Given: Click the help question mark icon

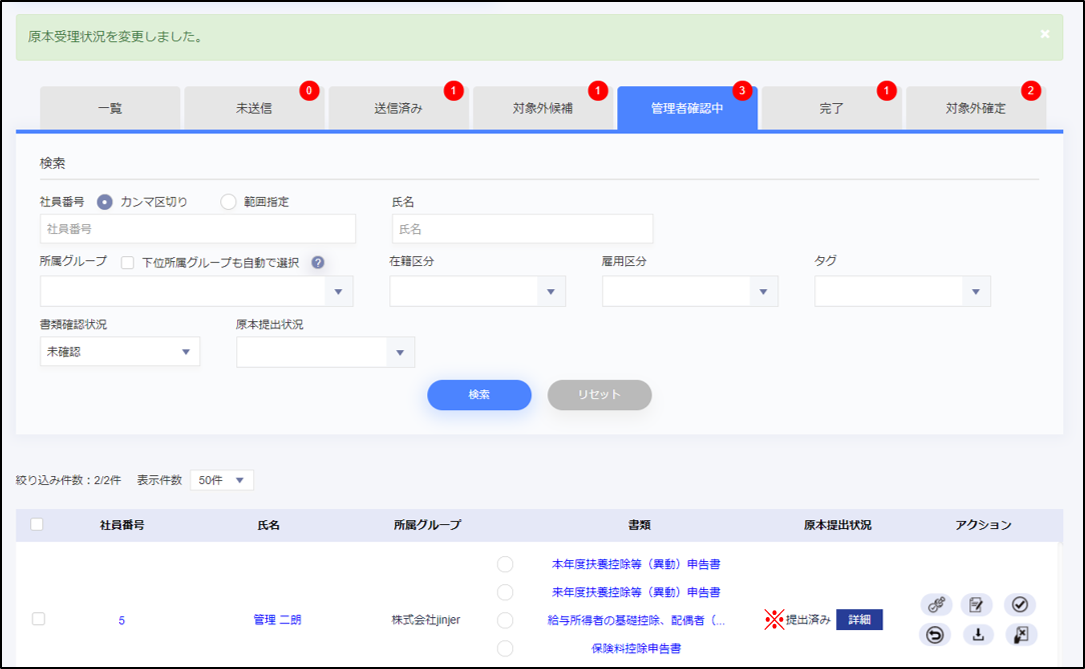Looking at the screenshot, I should click(318, 262).
